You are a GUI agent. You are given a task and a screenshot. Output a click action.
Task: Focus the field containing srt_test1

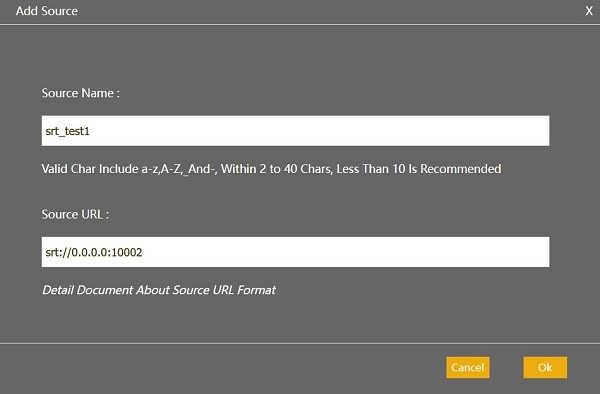click(295, 131)
